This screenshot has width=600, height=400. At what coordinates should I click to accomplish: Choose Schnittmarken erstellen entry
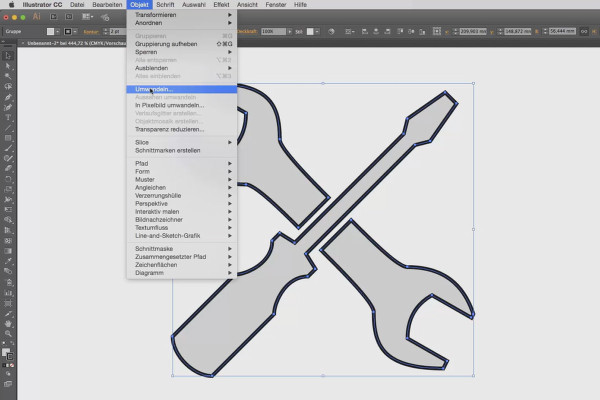tap(182, 150)
